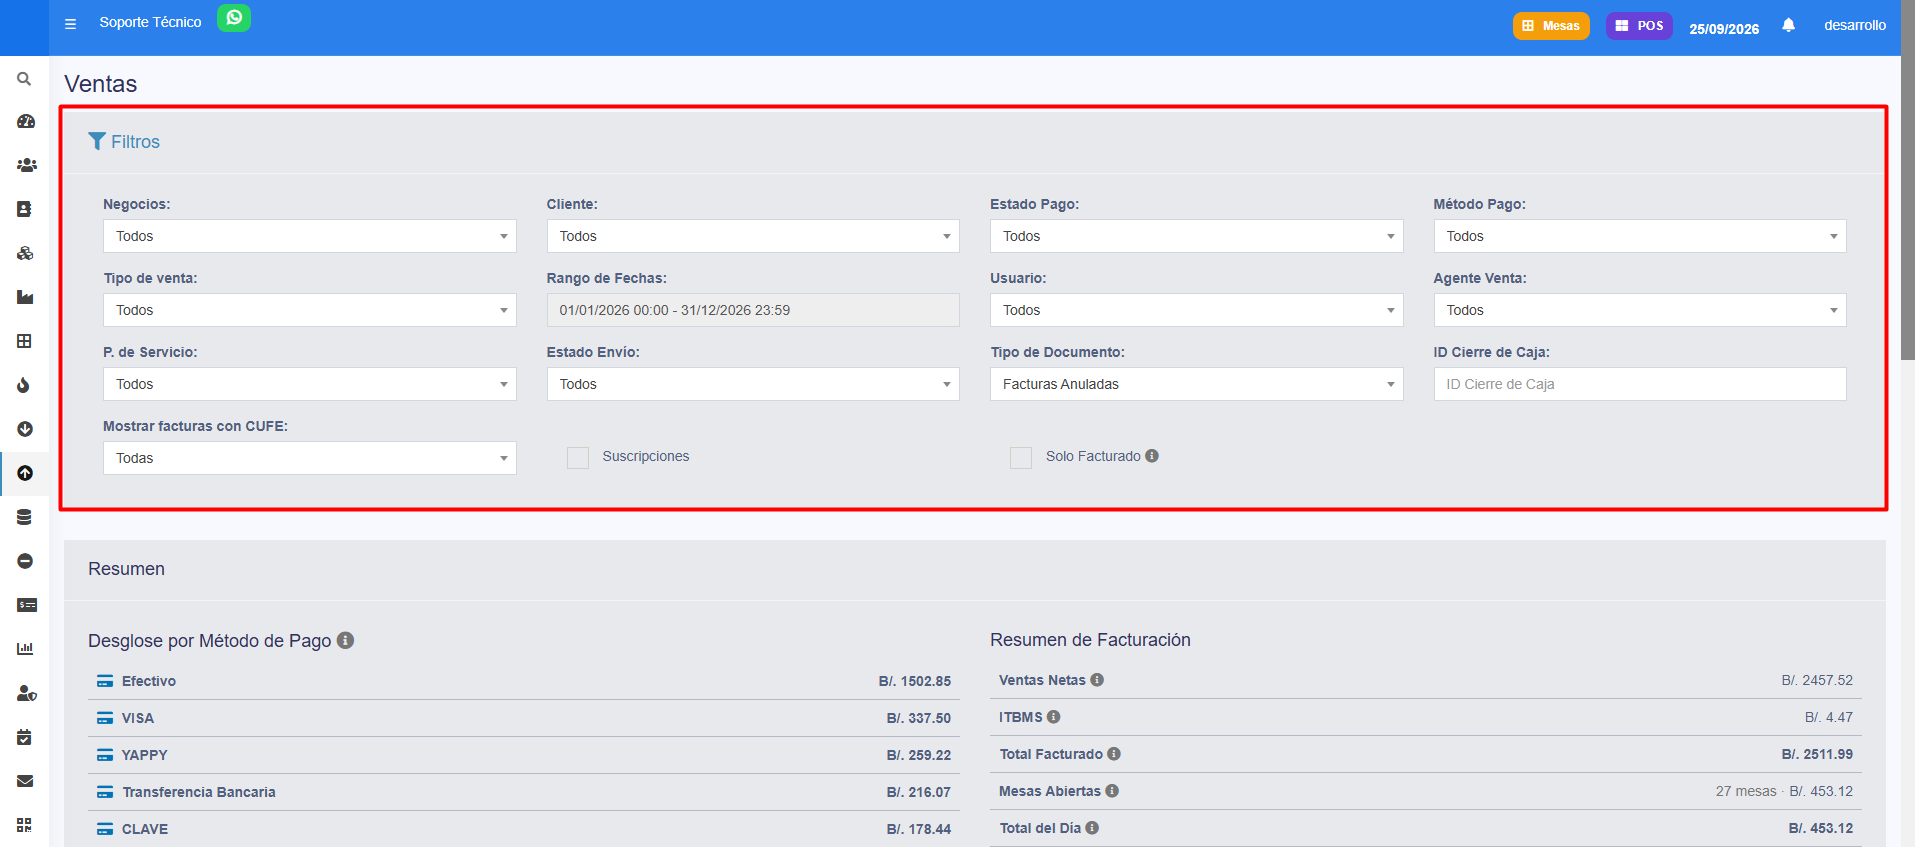Click the vertical page scrollbar
The width and height of the screenshot is (1915, 847).
coord(1908,180)
